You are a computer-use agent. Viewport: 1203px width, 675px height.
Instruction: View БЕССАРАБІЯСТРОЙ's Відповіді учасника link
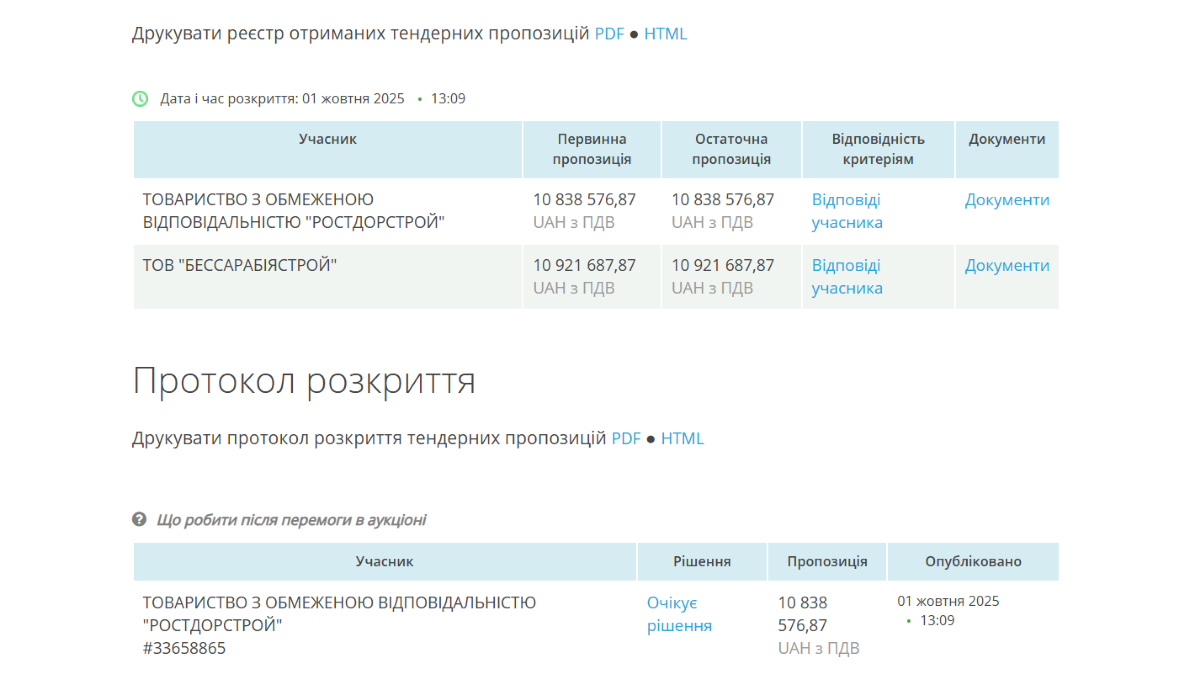coord(846,277)
